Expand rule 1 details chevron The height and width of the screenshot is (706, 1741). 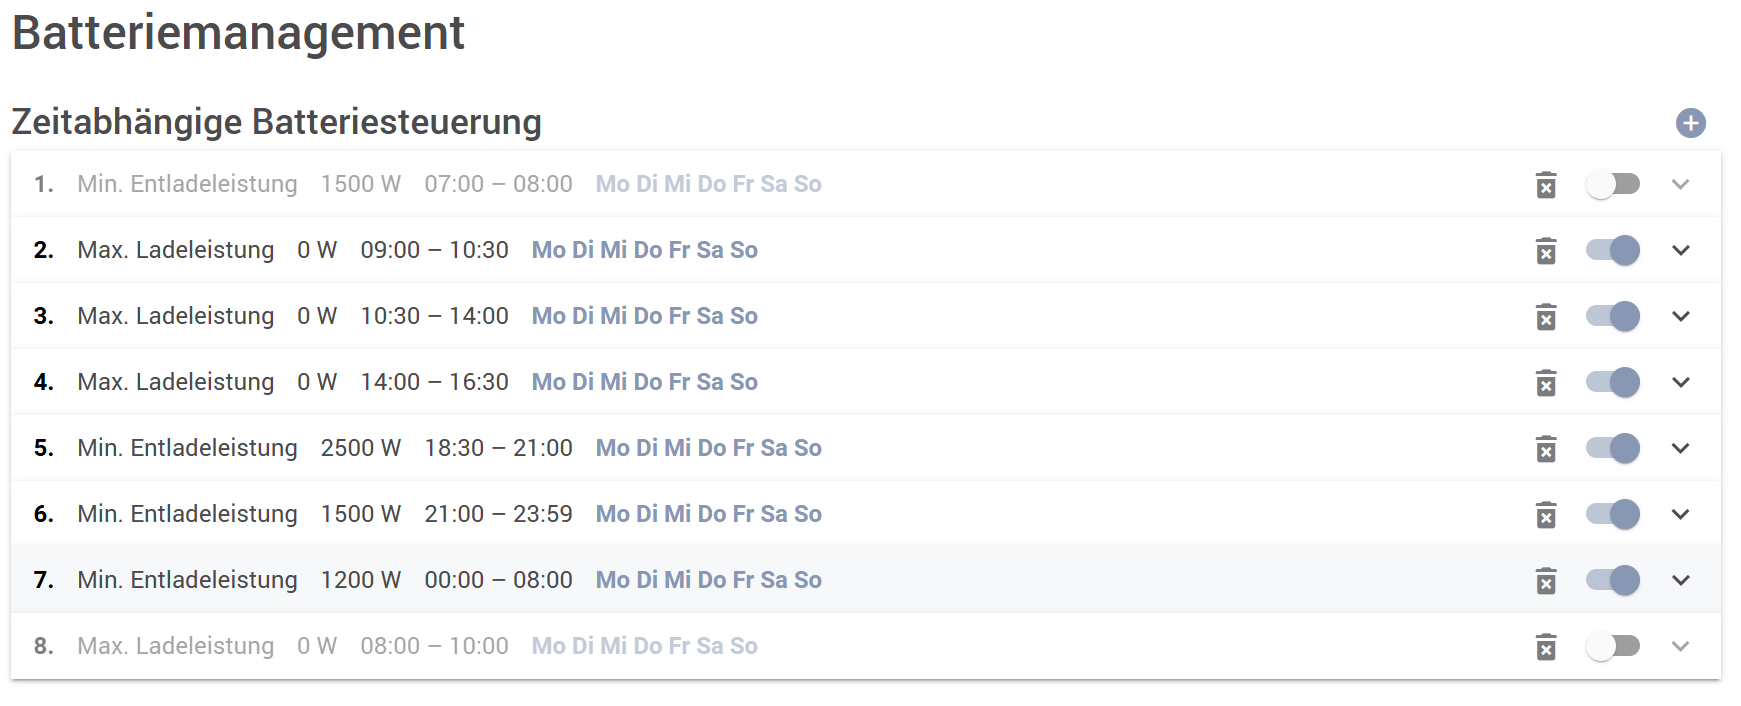1681,185
